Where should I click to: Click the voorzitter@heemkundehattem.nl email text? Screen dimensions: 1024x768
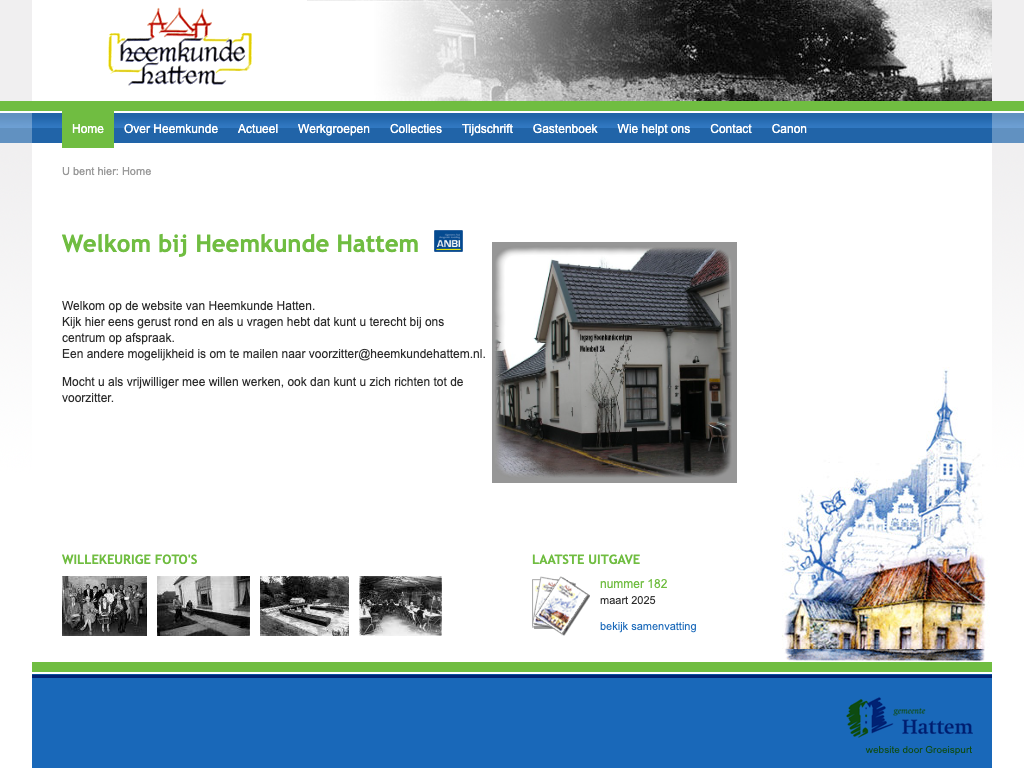tap(396, 354)
